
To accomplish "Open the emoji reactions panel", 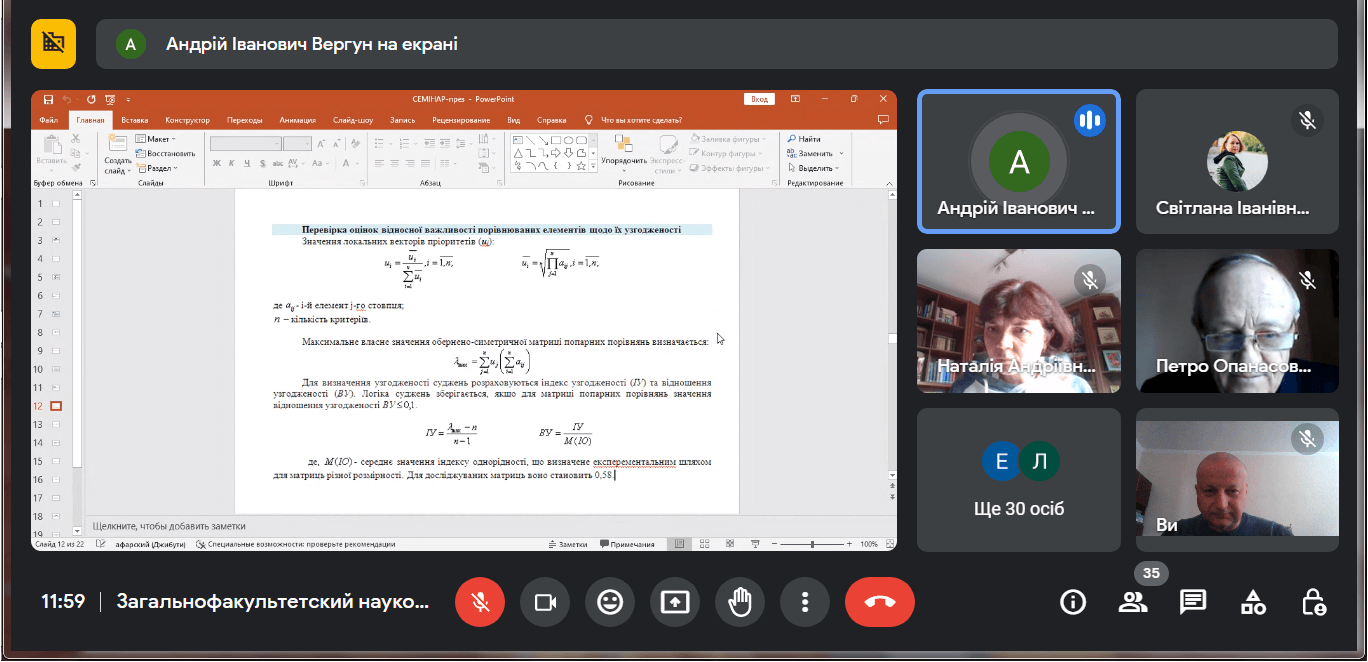I will point(610,602).
